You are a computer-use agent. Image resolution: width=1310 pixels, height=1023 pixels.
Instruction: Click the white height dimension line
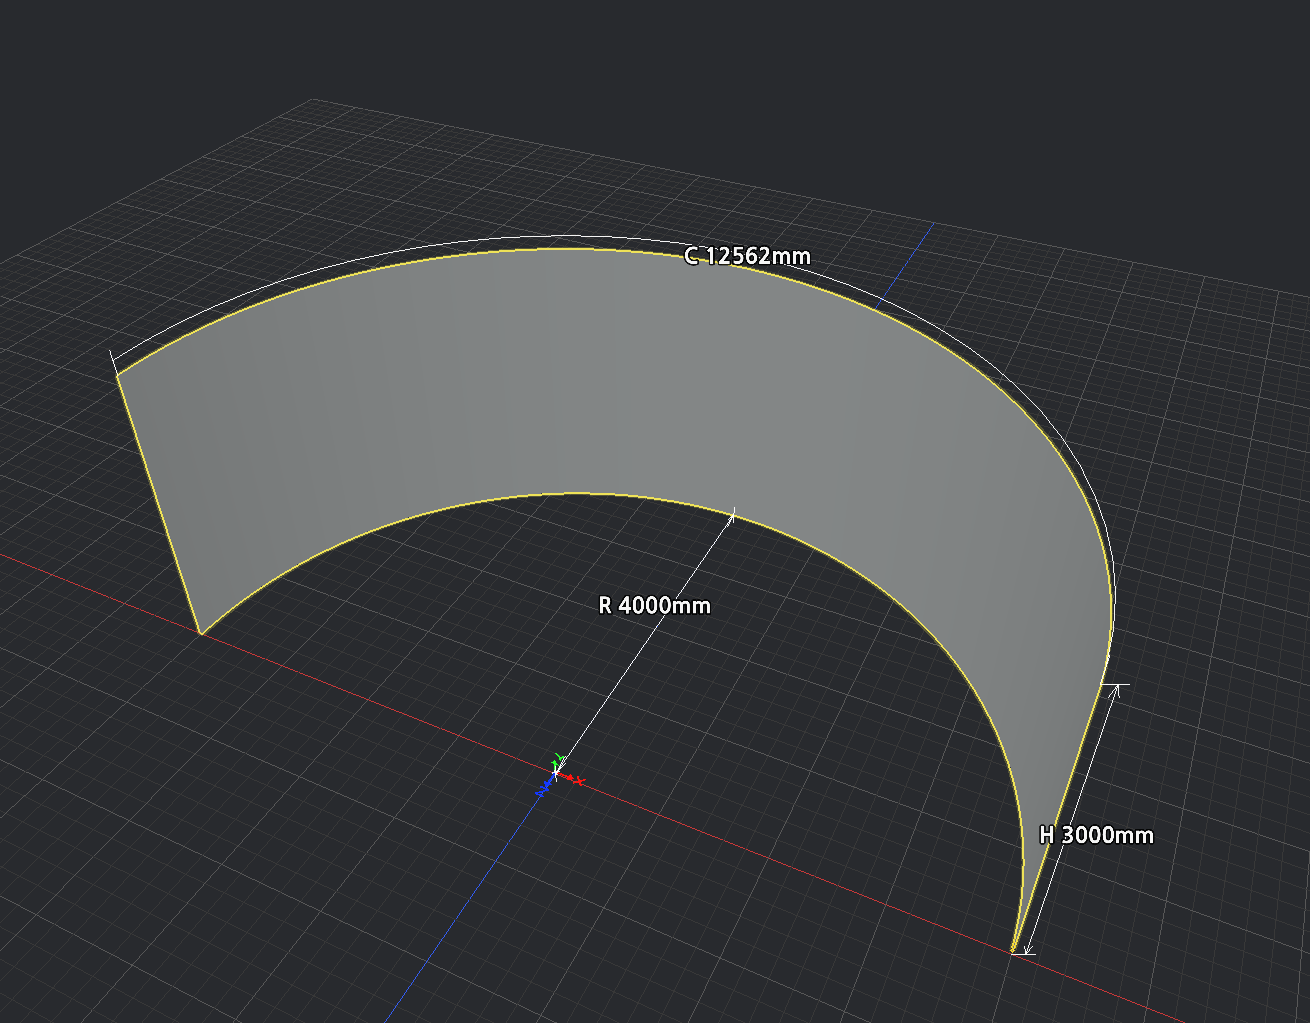pyautogui.click(x=1069, y=820)
